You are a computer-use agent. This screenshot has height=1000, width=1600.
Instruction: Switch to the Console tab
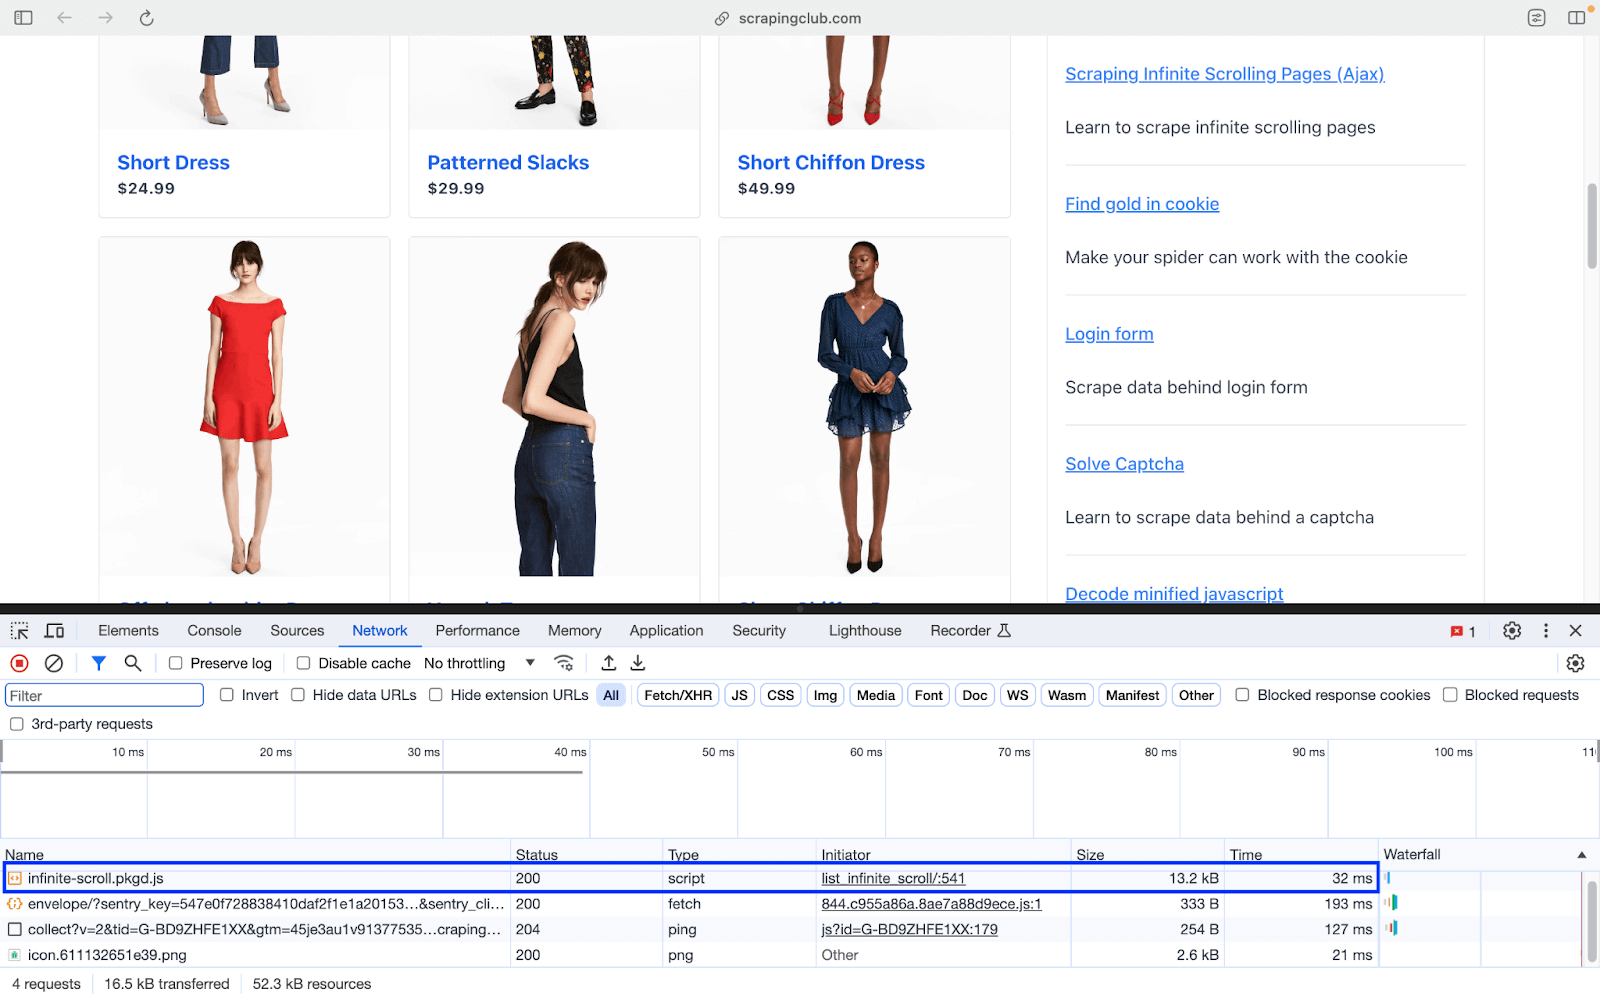213,630
